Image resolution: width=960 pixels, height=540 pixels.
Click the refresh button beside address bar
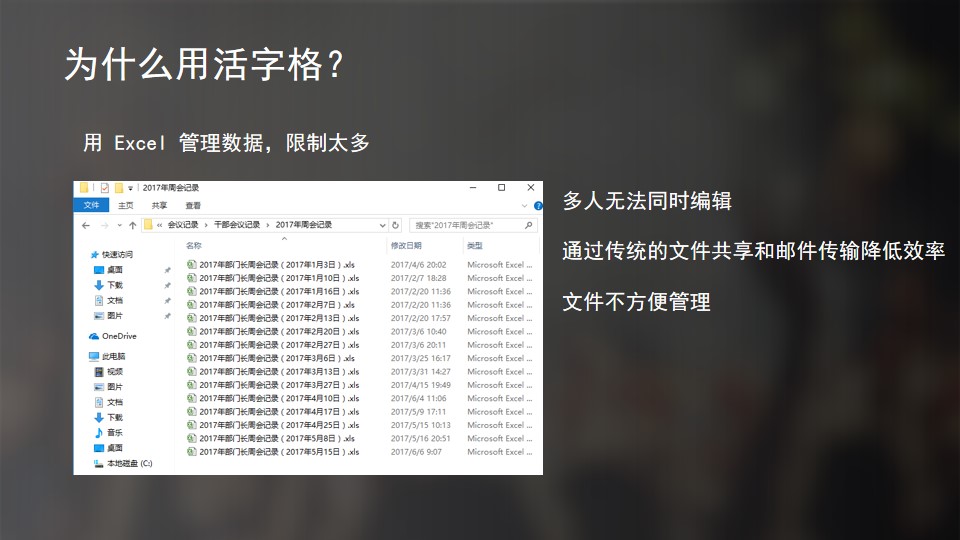click(x=396, y=225)
